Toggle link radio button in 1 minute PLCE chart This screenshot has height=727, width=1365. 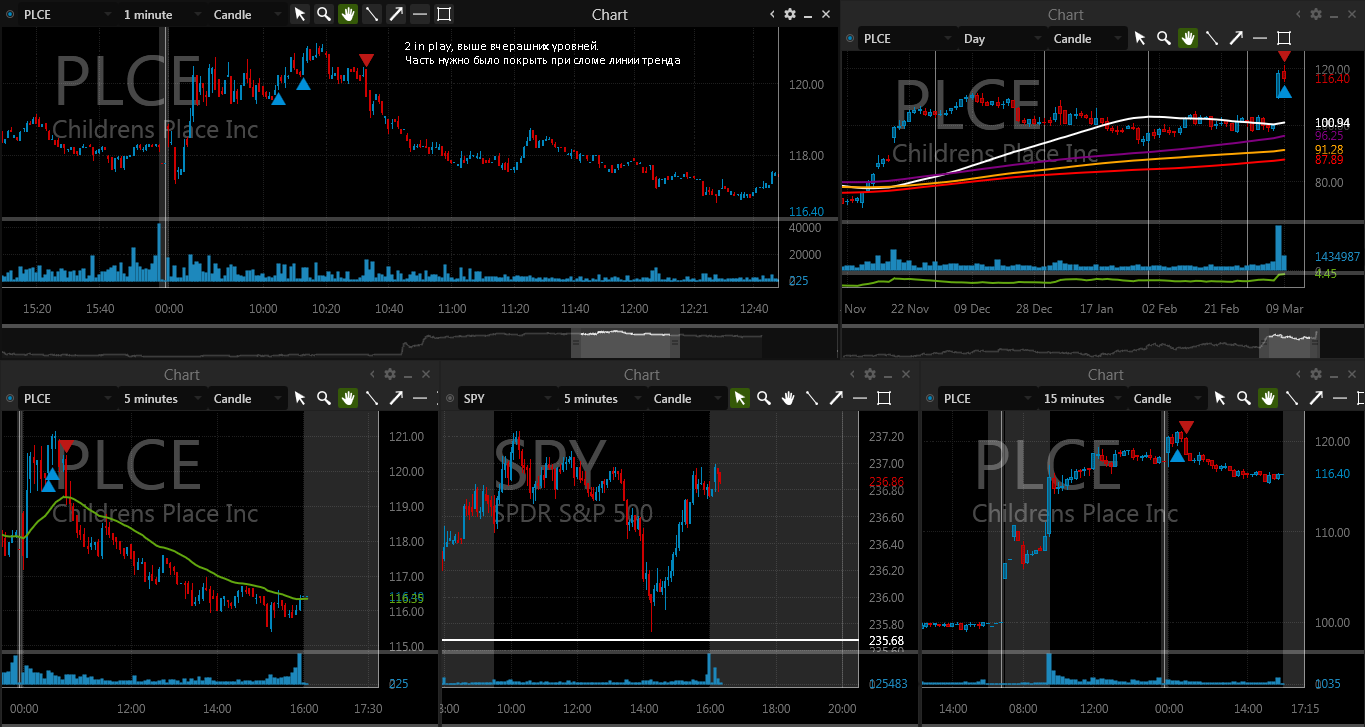pos(9,14)
